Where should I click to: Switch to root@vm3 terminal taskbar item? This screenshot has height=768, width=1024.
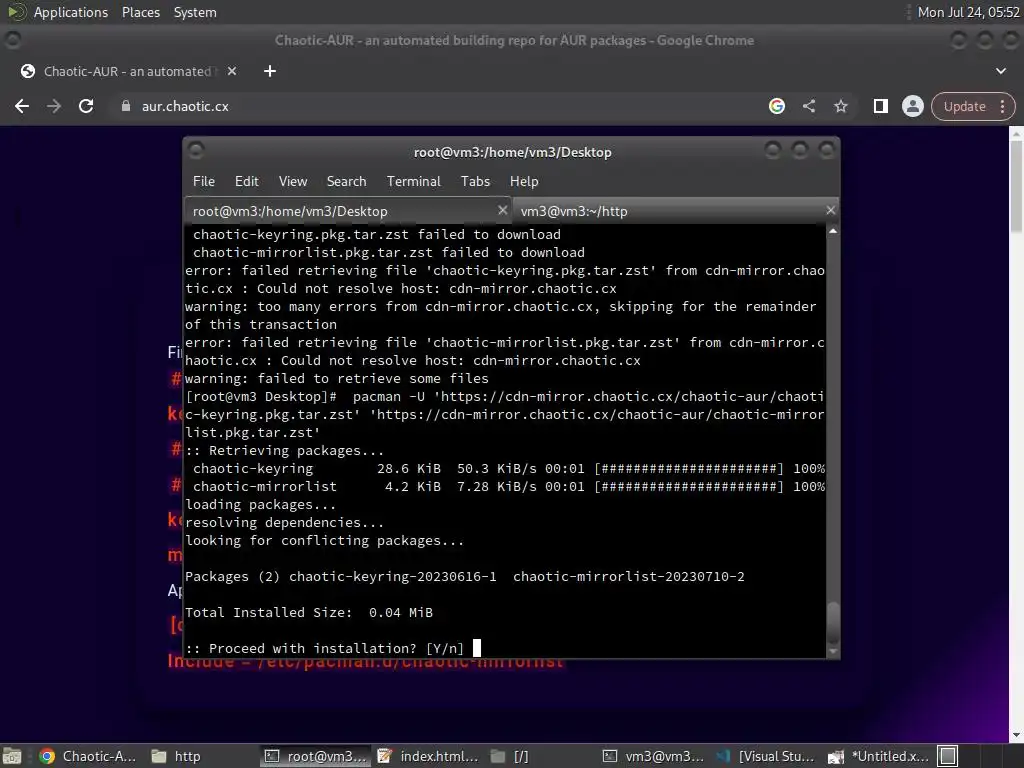click(315, 756)
